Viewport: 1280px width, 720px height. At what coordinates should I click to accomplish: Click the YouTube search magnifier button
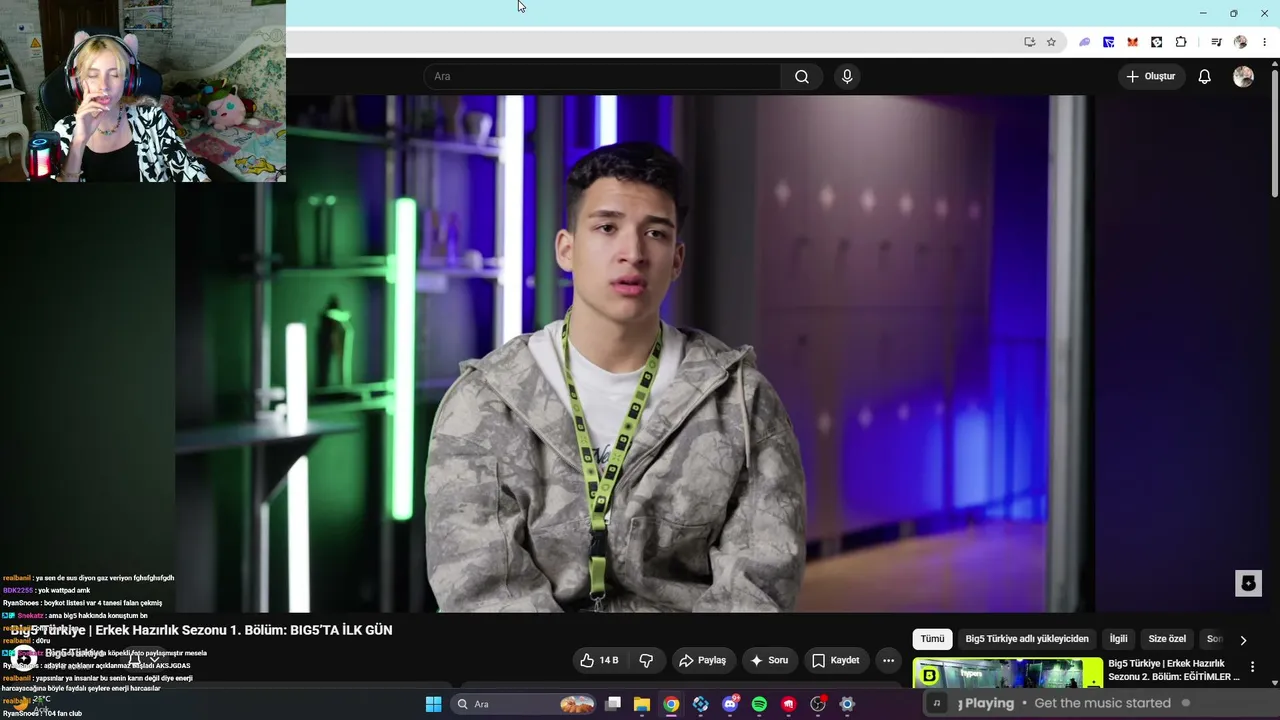[x=802, y=77]
